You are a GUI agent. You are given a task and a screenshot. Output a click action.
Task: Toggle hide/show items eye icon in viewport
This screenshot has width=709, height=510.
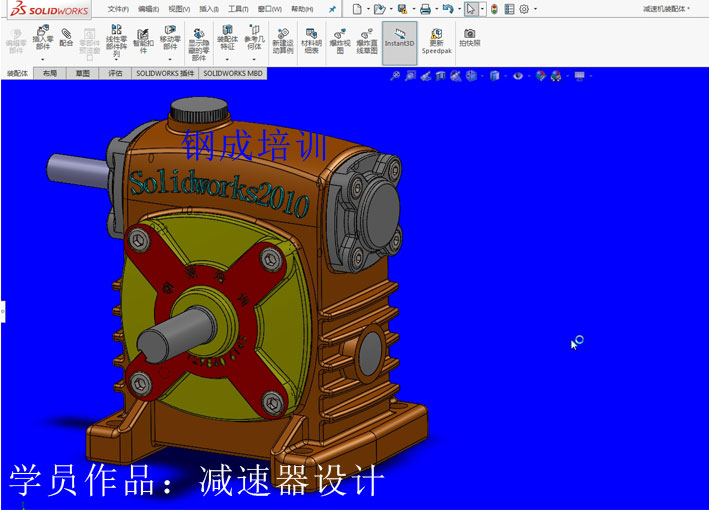pyautogui.click(x=518, y=76)
